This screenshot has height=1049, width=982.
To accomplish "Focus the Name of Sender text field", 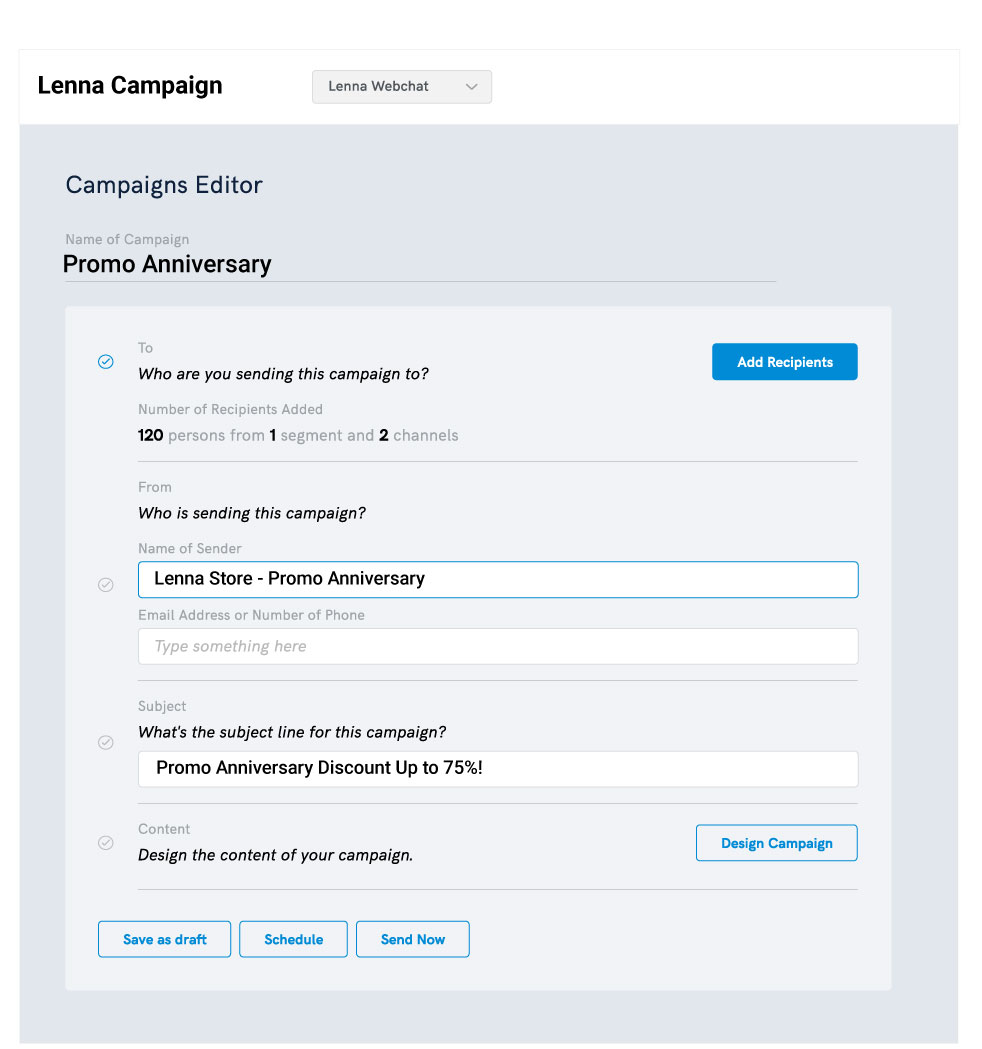I will 497,580.
